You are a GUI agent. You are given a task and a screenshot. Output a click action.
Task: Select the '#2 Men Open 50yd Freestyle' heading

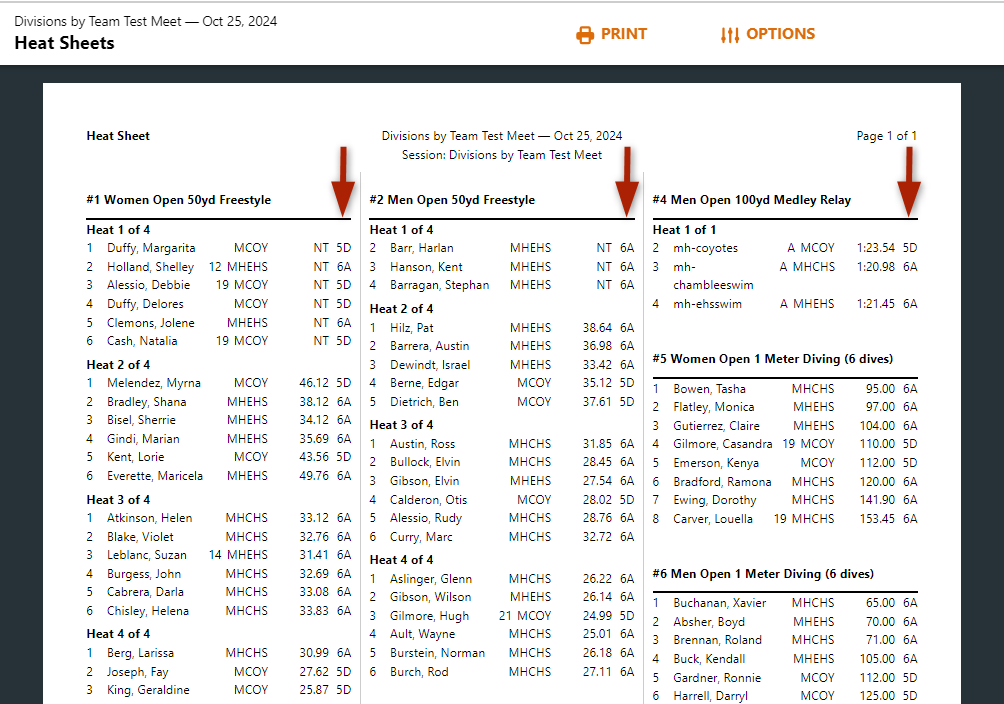click(452, 200)
